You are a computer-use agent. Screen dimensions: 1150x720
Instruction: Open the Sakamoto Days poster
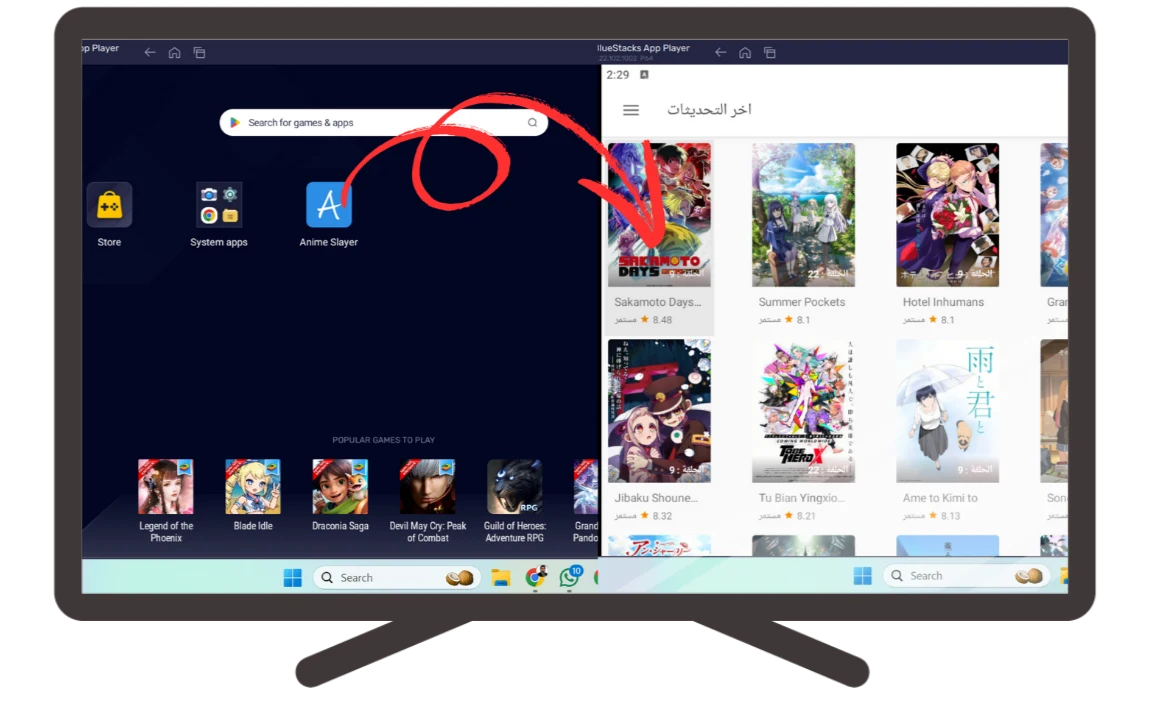659,215
